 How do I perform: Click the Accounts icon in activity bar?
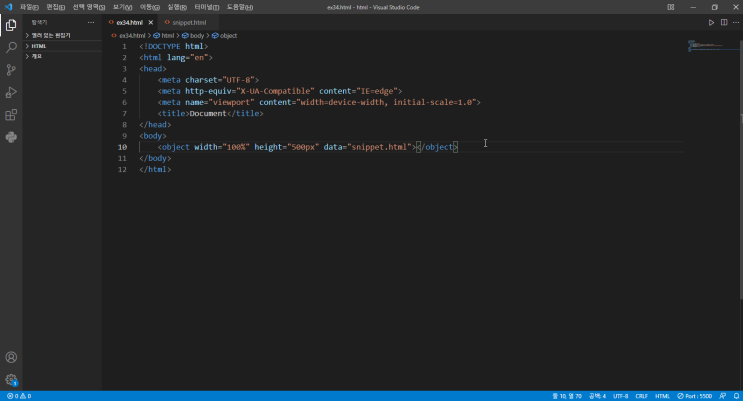(x=11, y=357)
